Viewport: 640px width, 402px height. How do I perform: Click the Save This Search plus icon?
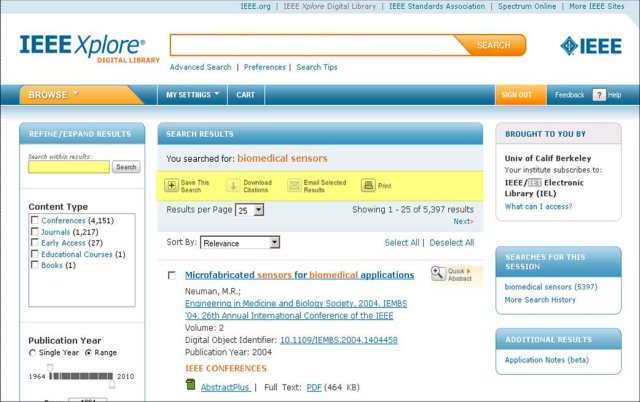171,186
